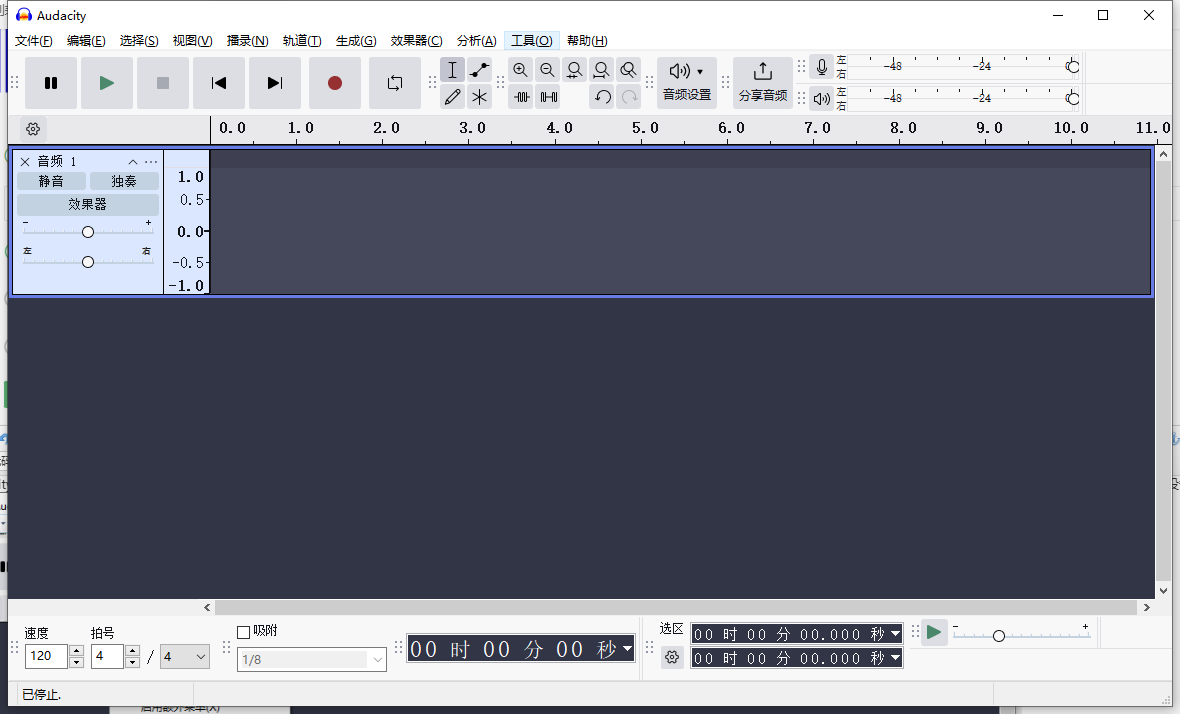Click the Zoom Toggle icon
This screenshot has height=714, width=1180.
click(628, 70)
